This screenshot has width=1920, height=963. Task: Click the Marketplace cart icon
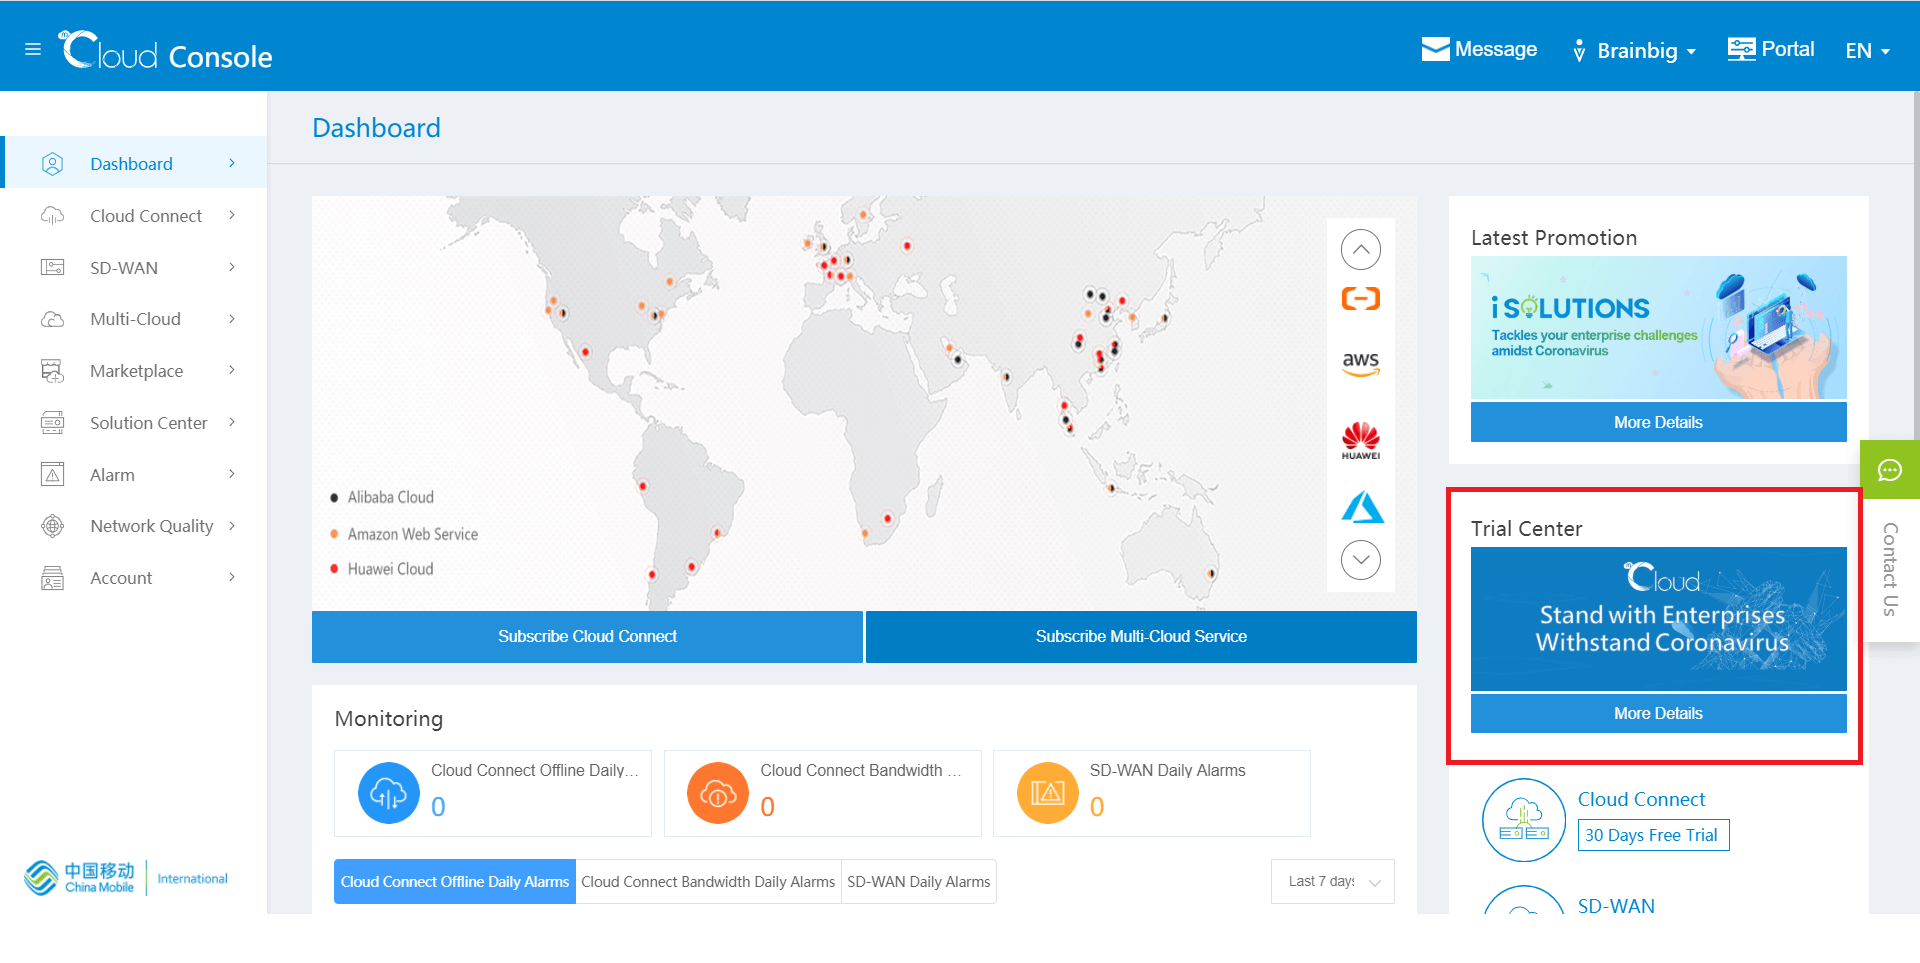[x=52, y=371]
